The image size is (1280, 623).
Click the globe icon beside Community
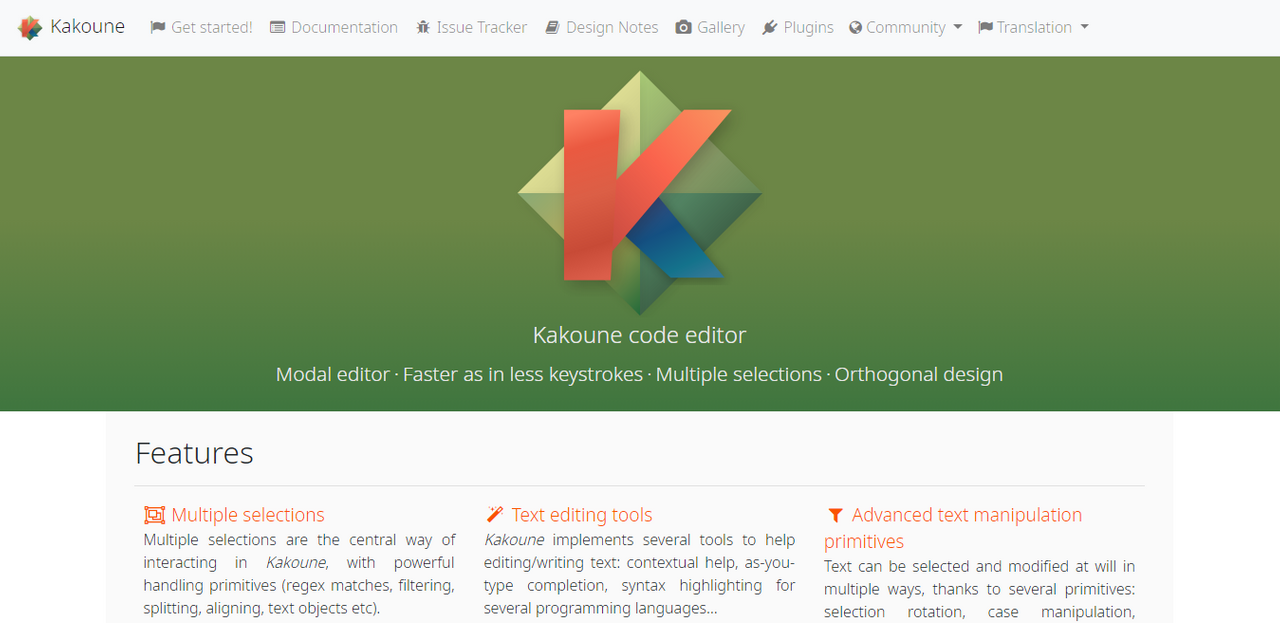[856, 28]
